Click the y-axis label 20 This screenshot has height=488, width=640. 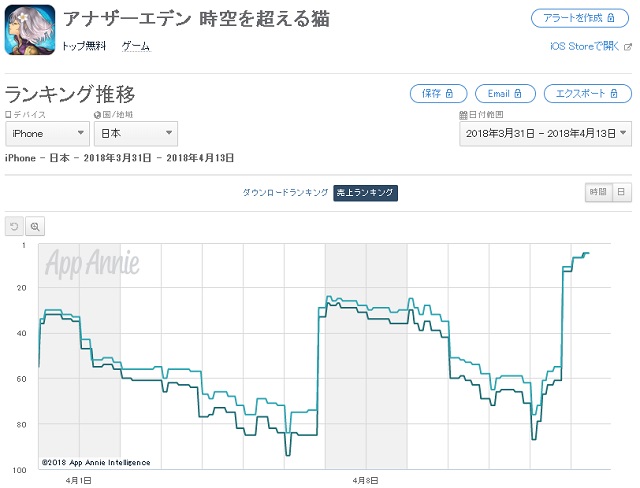pos(21,288)
